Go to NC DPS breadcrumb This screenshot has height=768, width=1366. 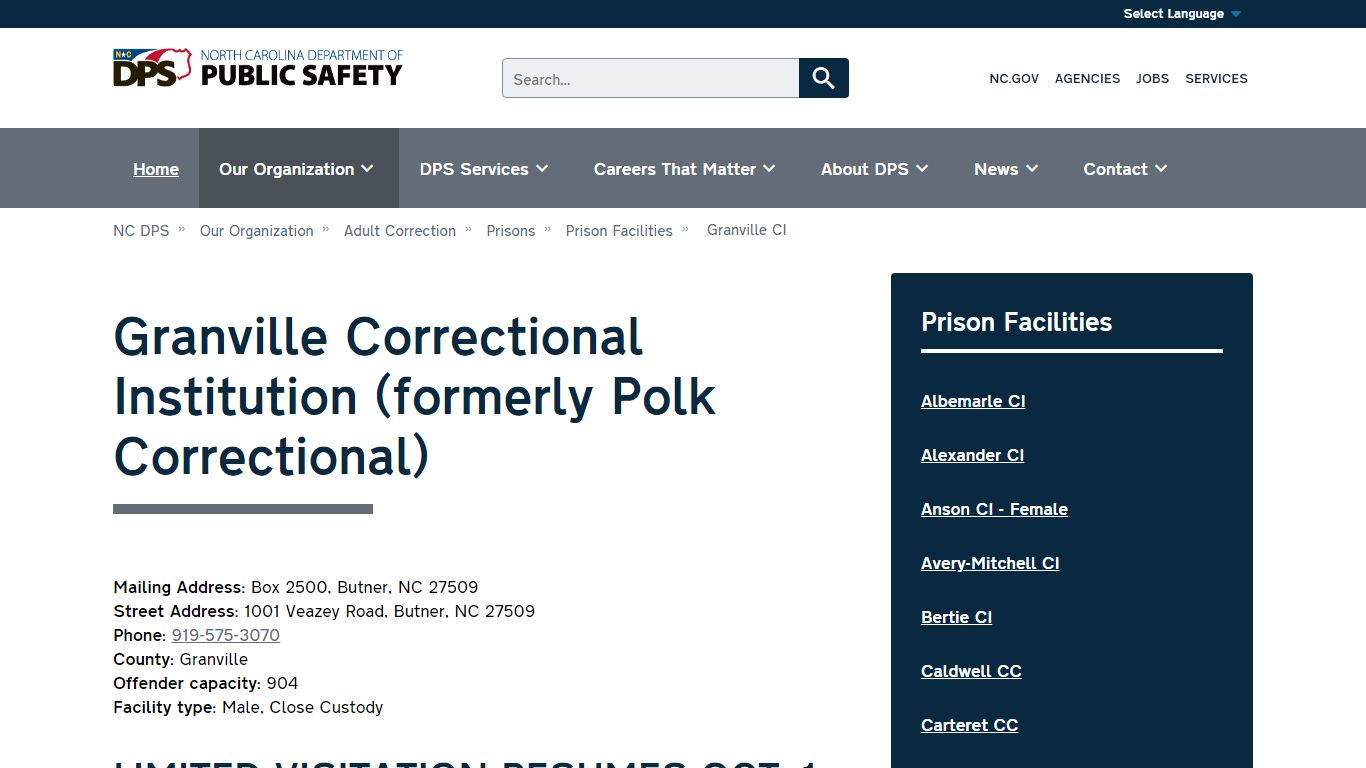coord(141,230)
